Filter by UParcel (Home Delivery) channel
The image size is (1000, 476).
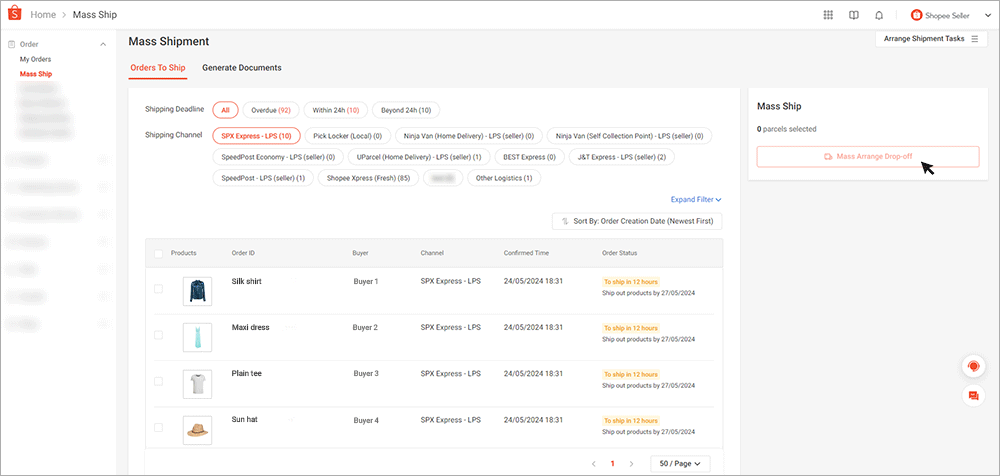click(x=419, y=157)
